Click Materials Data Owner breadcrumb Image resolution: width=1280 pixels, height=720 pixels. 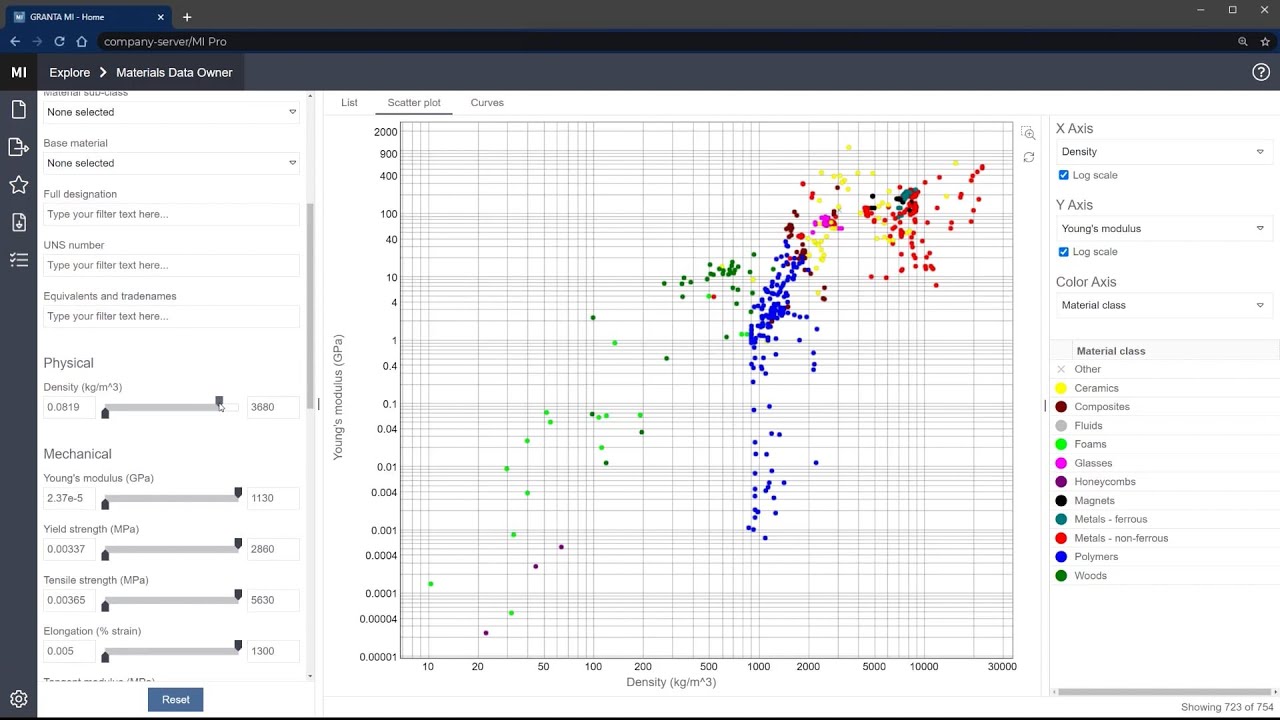174,72
